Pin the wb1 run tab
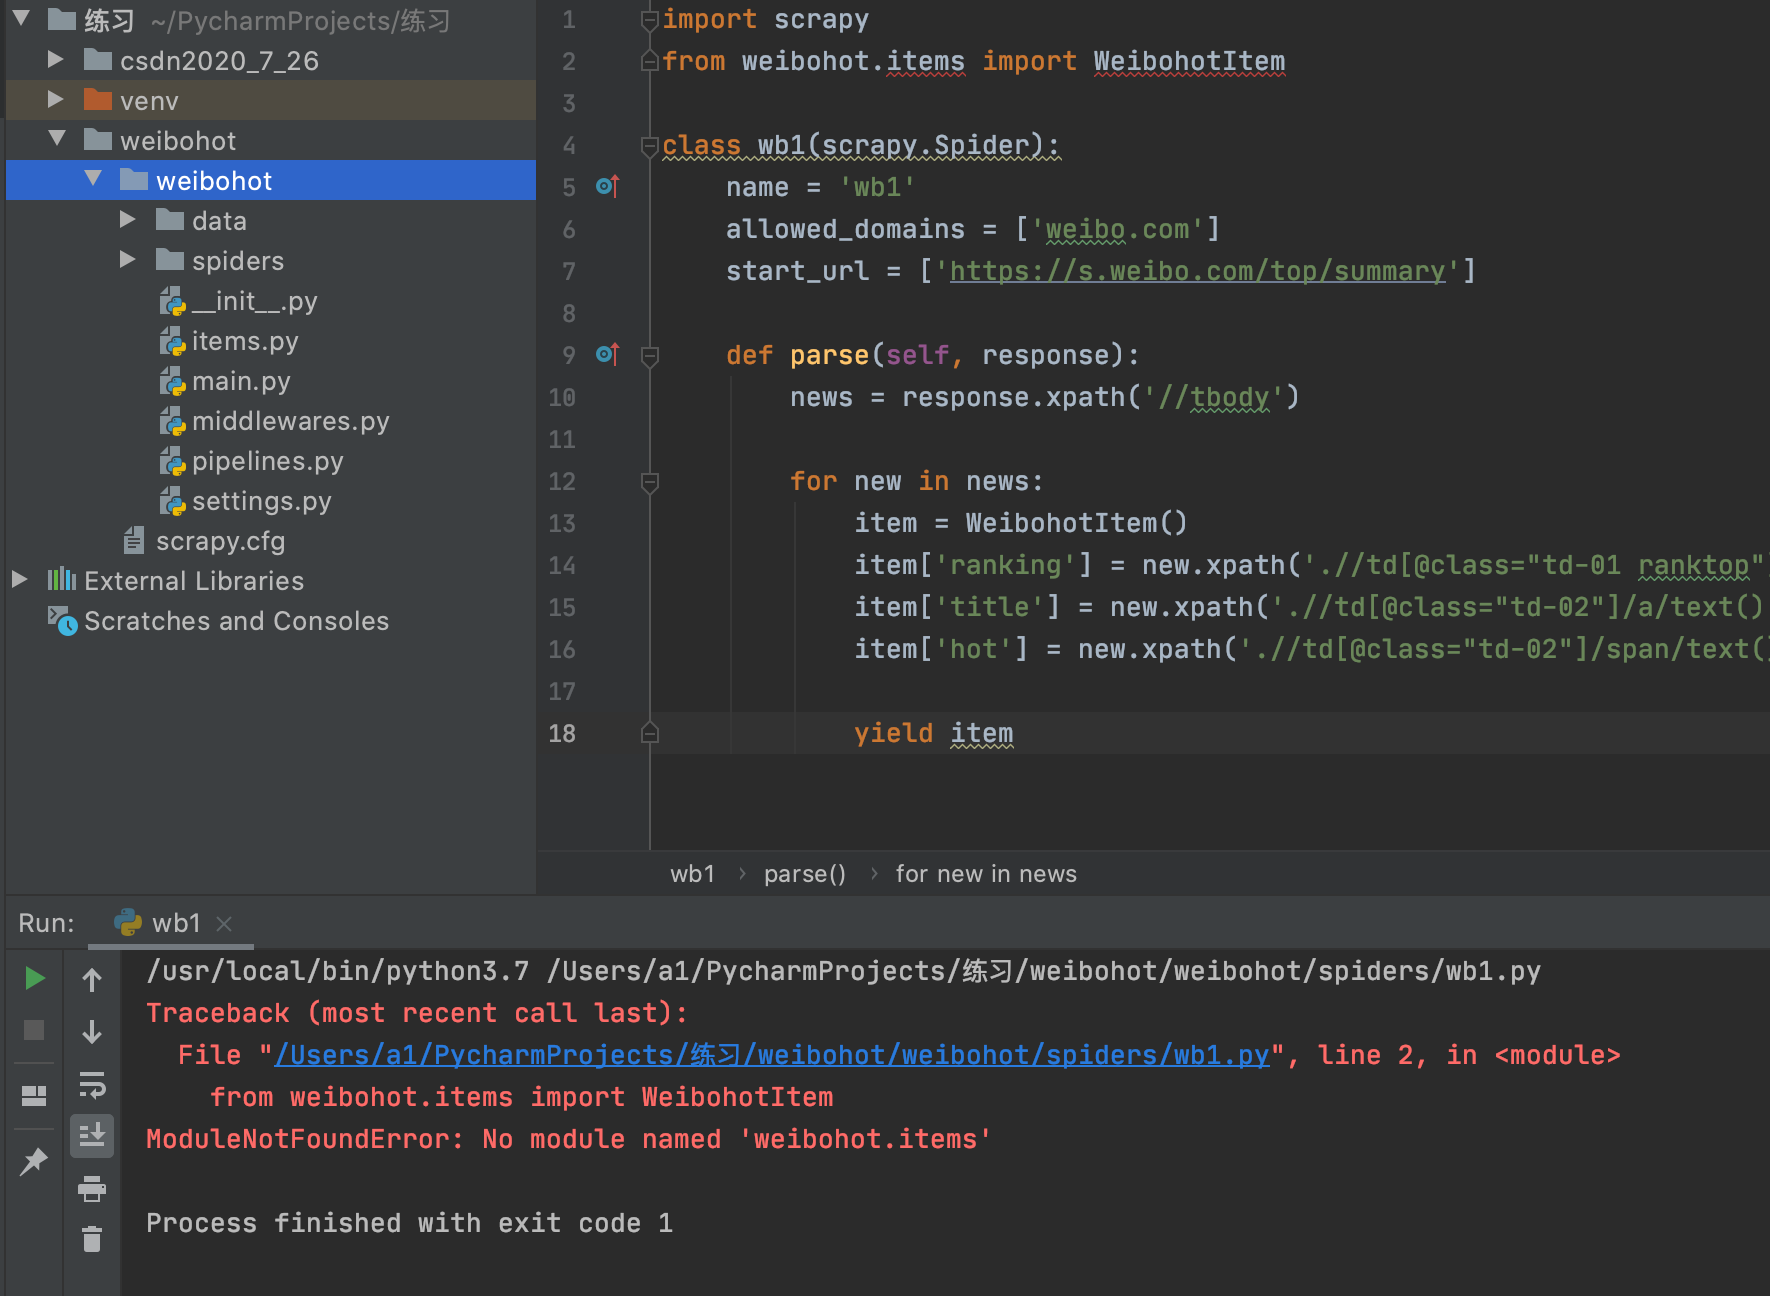Image resolution: width=1770 pixels, height=1296 pixels. pos(34,1161)
